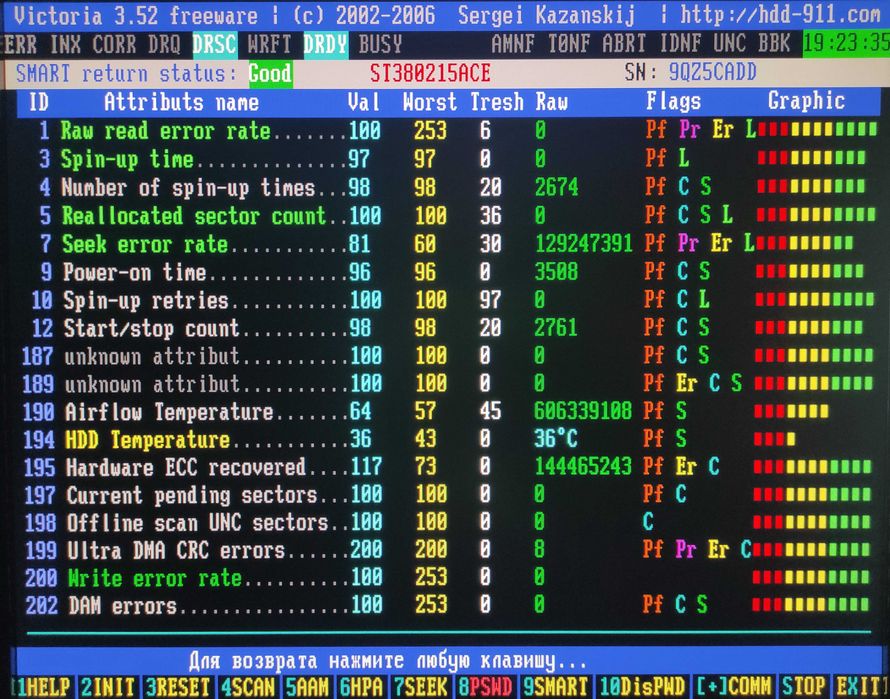The height and width of the screenshot is (699, 890).
Task: Click the 3RESET function key
Action: (178, 687)
